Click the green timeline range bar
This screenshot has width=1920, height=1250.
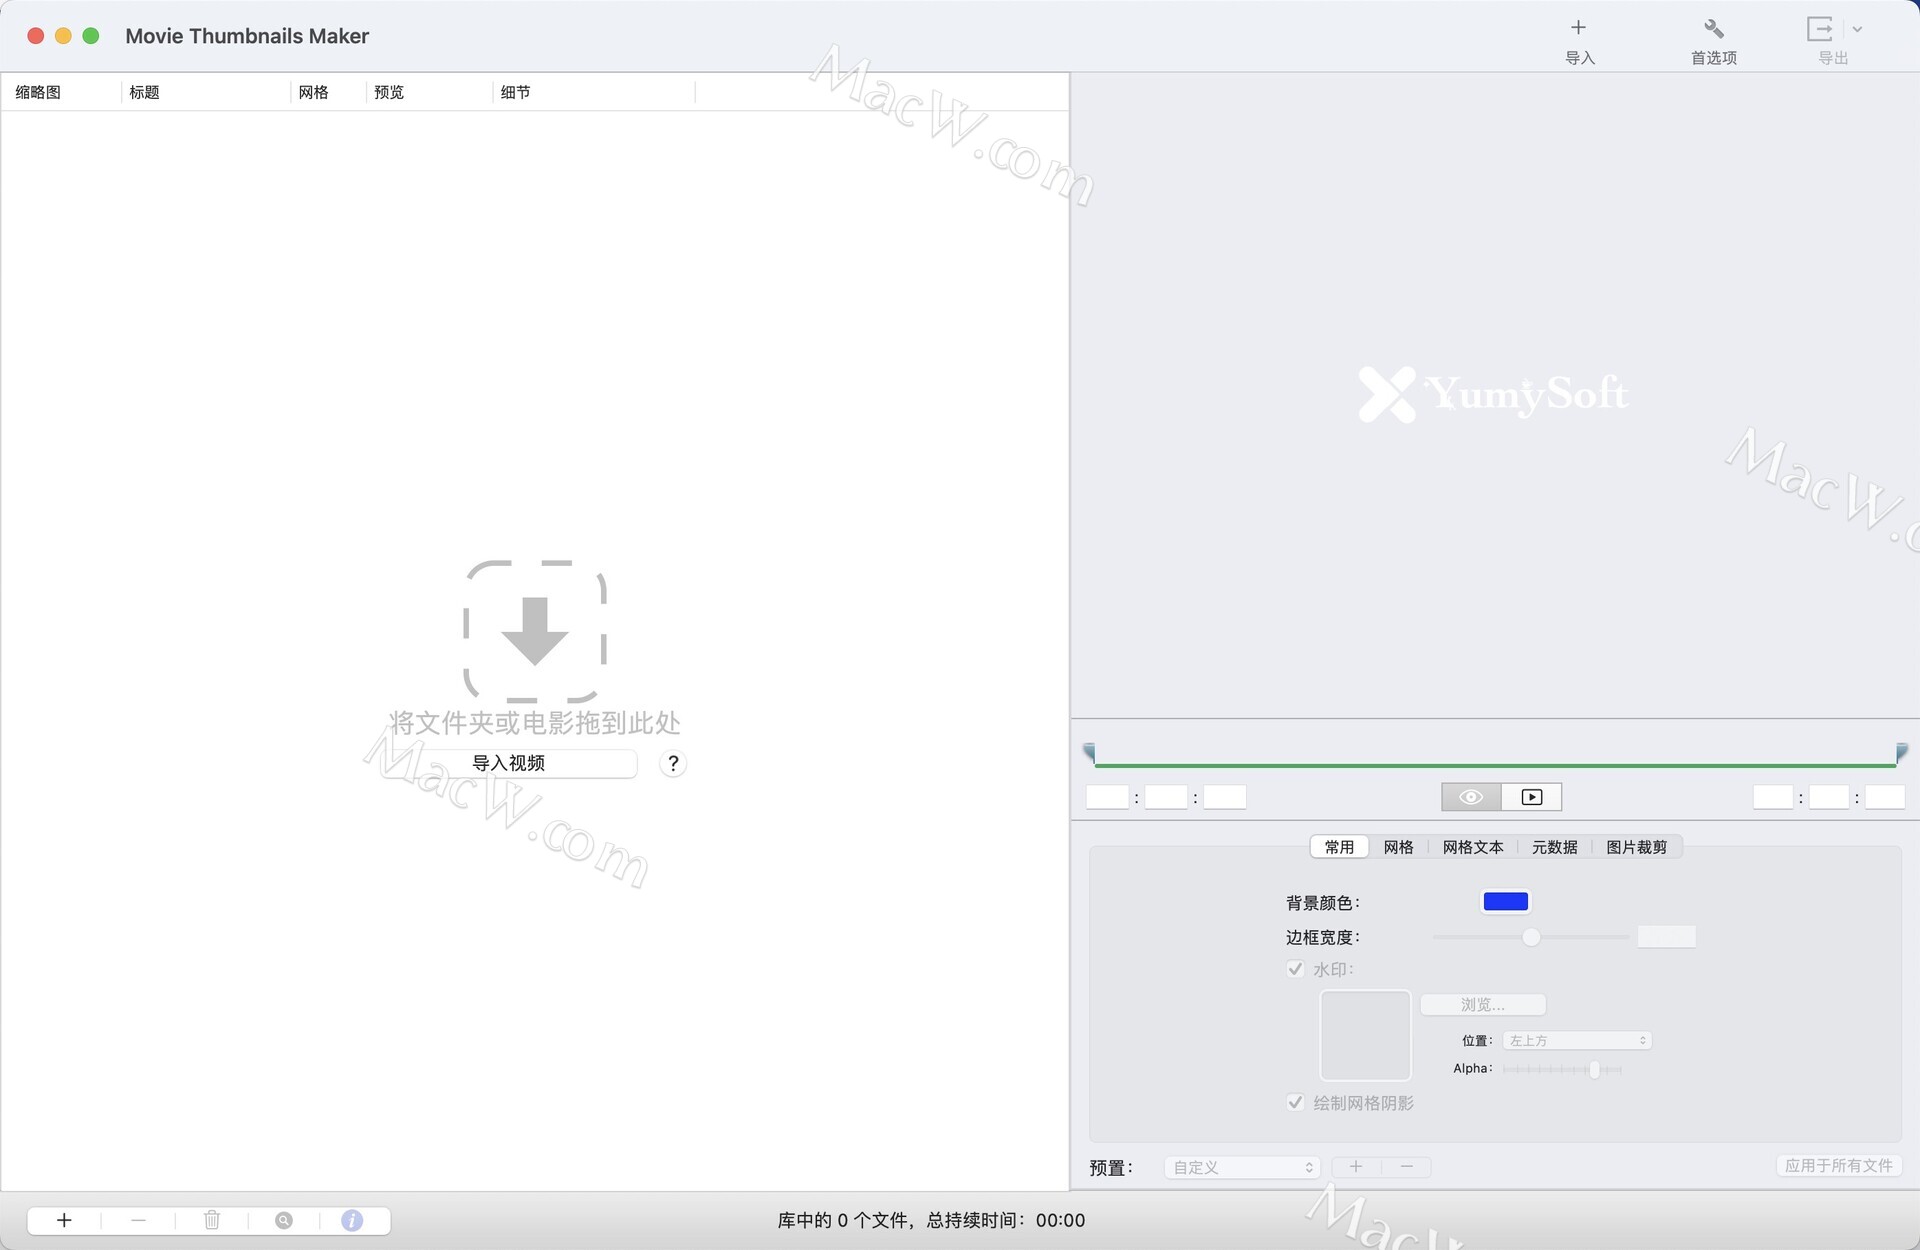[1495, 765]
